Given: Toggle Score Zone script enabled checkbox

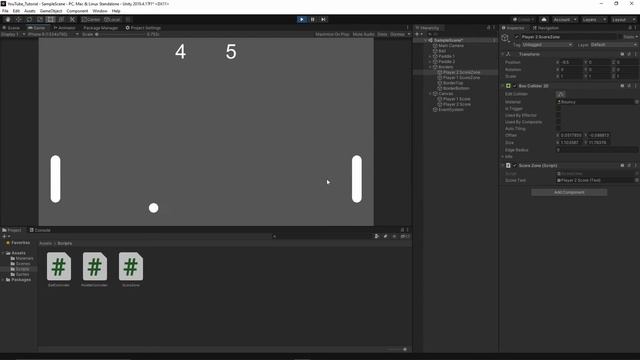Looking at the screenshot, I should 515,166.
